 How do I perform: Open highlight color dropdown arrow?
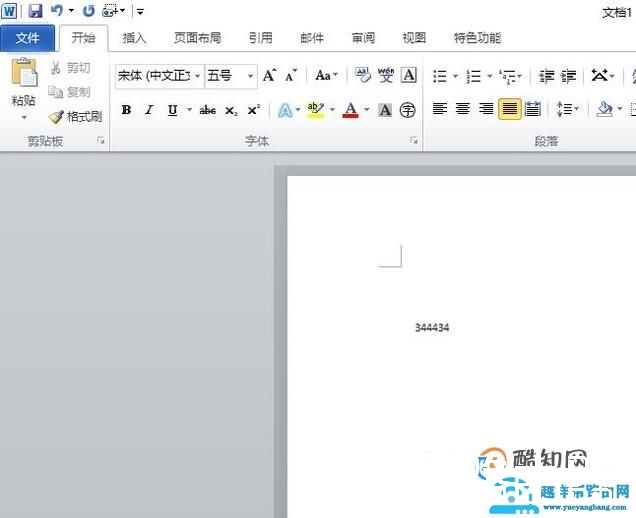click(332, 110)
